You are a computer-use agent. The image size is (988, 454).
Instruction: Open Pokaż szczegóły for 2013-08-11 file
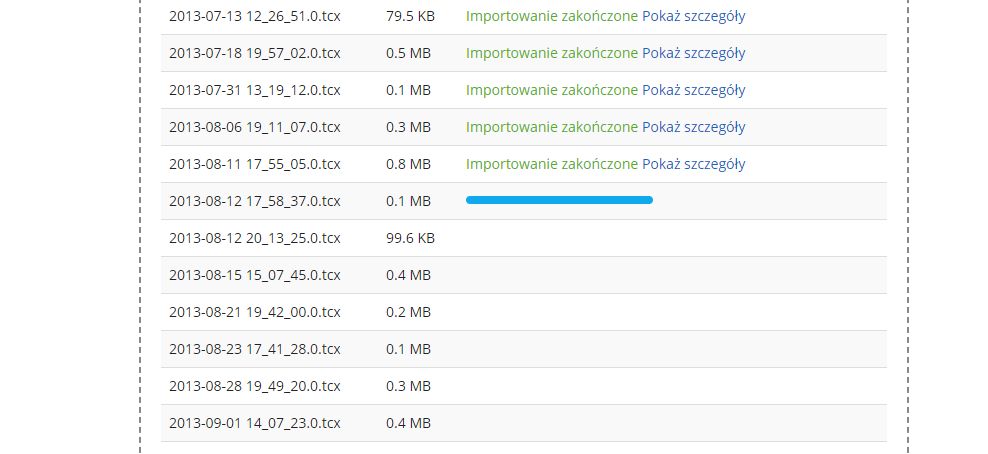693,164
